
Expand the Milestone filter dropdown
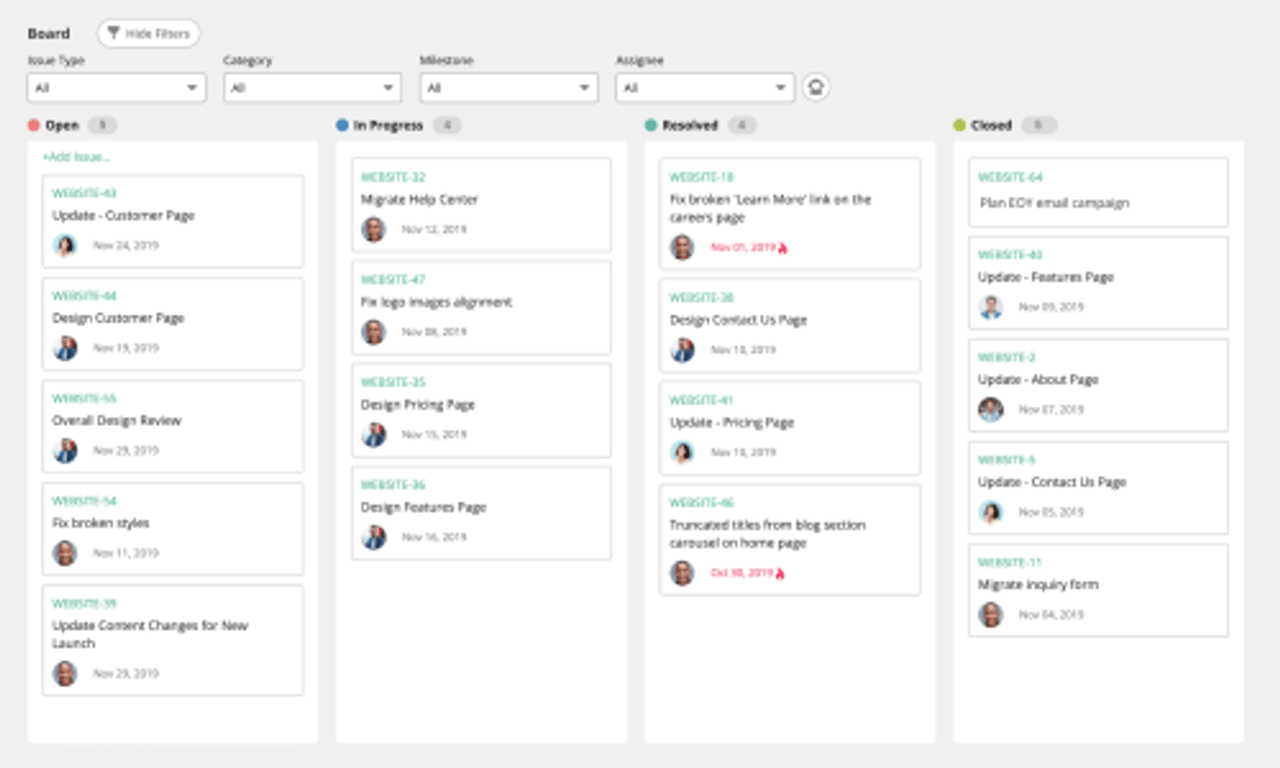coord(509,88)
